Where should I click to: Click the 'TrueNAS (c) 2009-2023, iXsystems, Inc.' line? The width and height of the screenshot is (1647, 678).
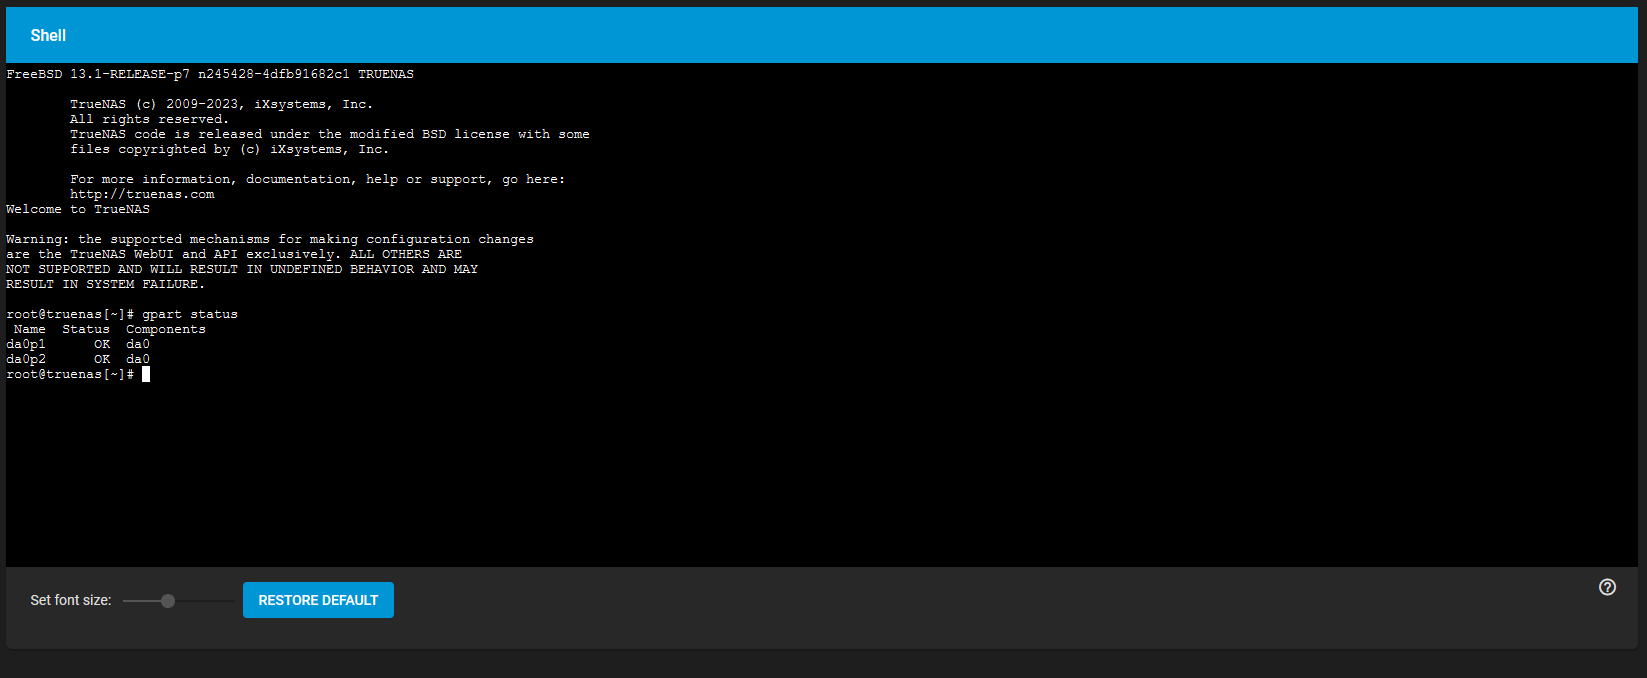point(221,104)
